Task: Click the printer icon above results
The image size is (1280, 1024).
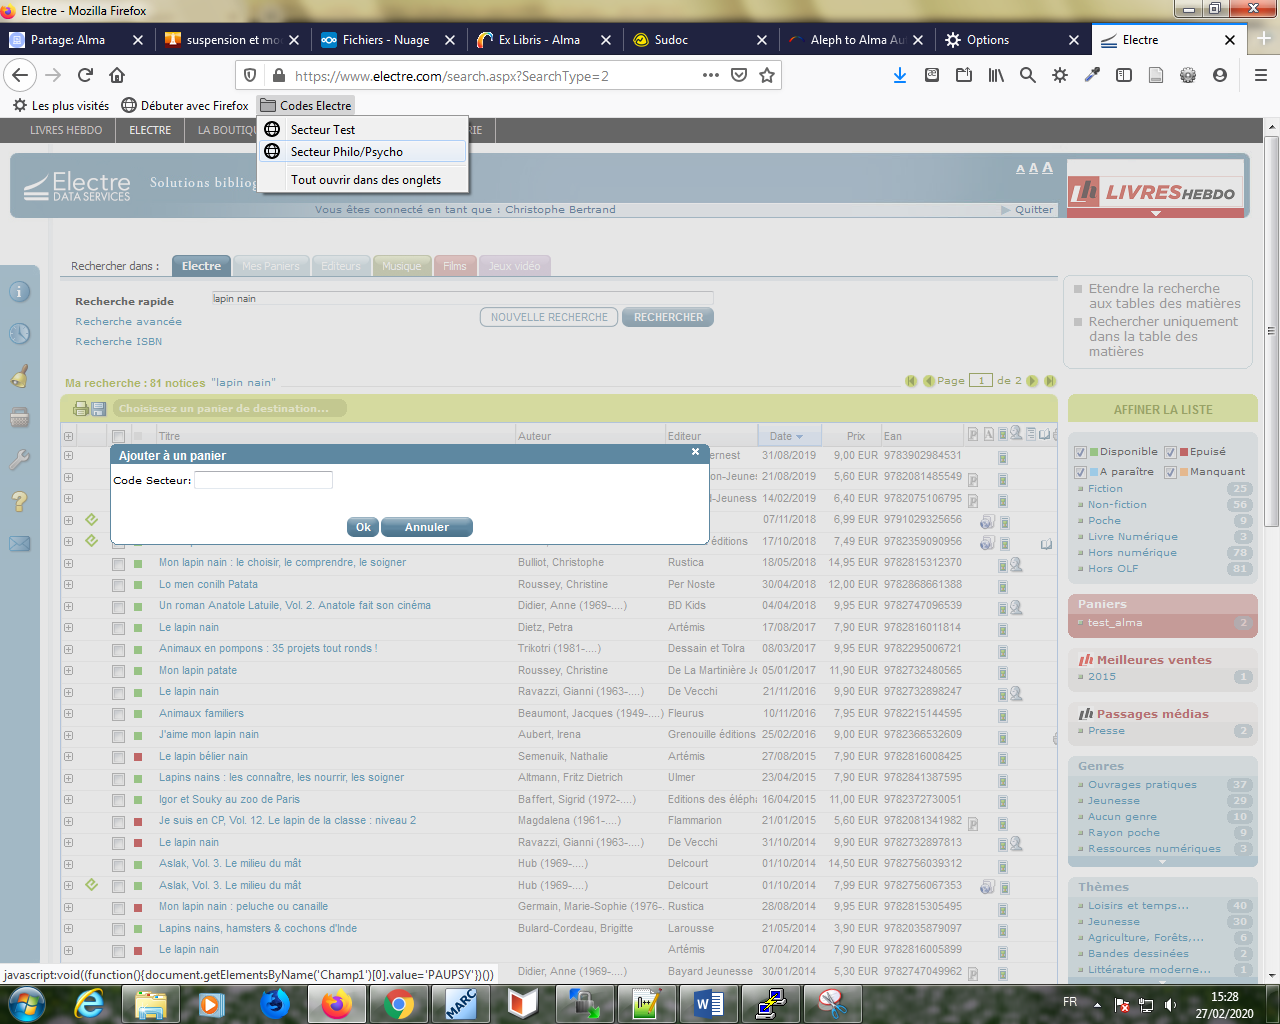Action: pos(81,409)
